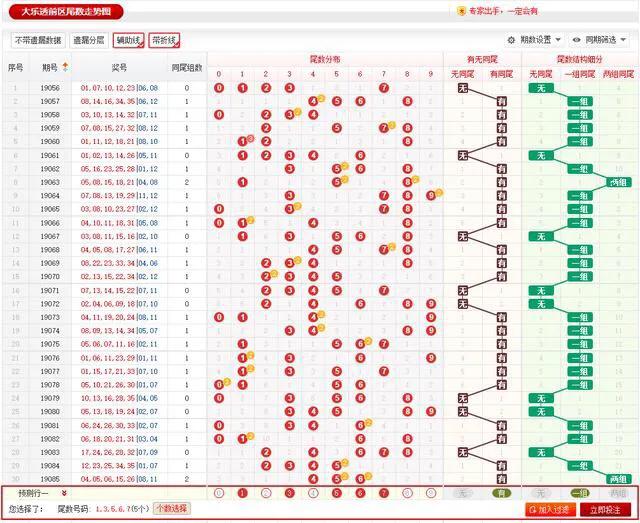This screenshot has width=640, height=523.
Task: Click the 两组 green tag in row 19063
Action: tap(618, 182)
